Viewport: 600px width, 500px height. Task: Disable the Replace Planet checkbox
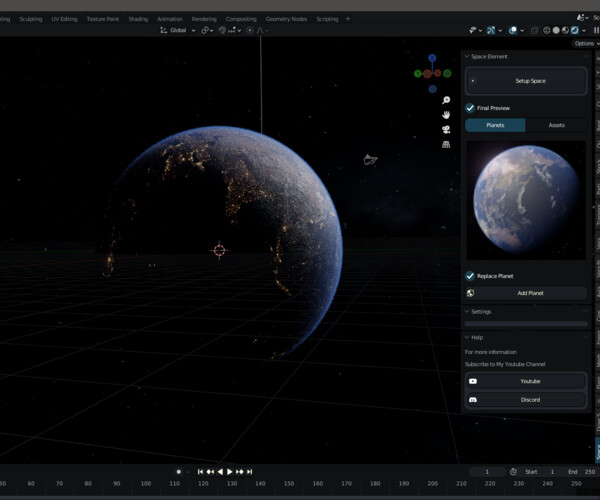click(x=471, y=275)
